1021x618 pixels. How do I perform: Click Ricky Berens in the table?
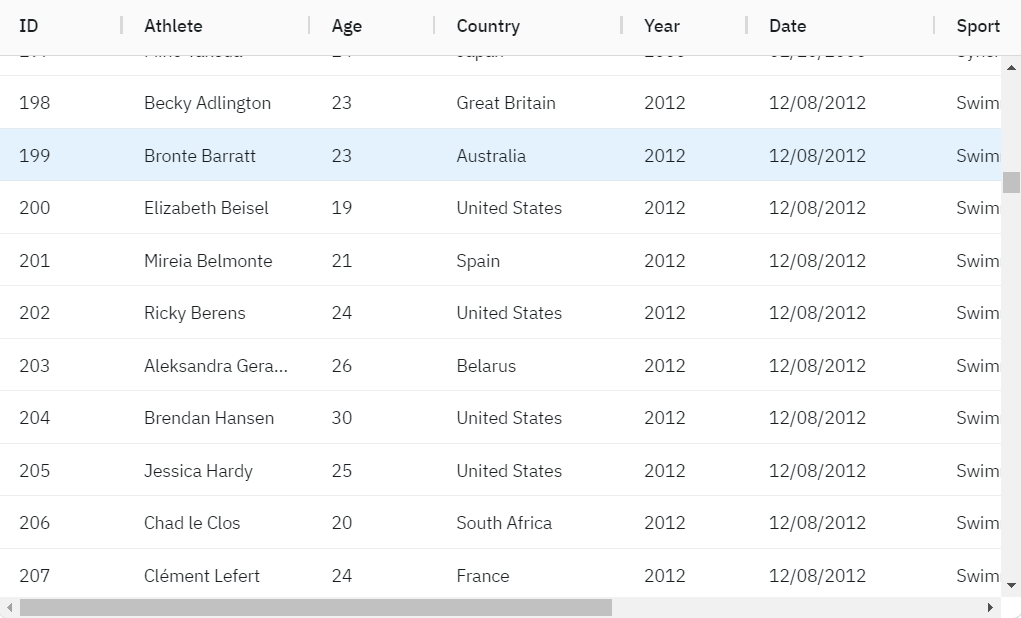click(194, 313)
